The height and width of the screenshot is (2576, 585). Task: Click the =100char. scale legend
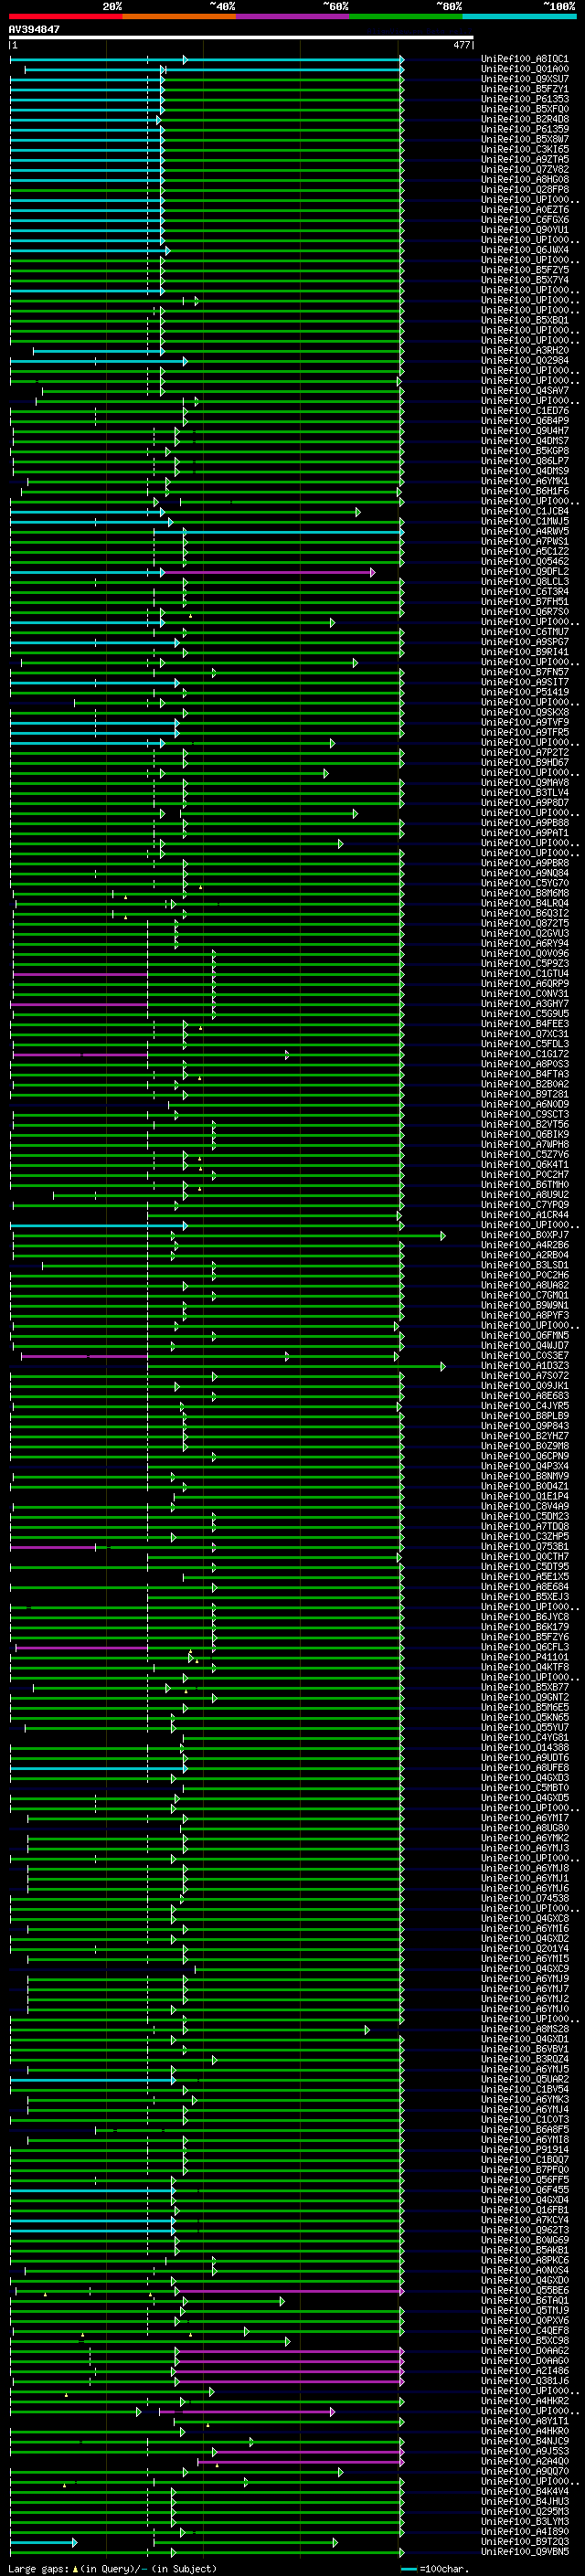tap(435, 2569)
